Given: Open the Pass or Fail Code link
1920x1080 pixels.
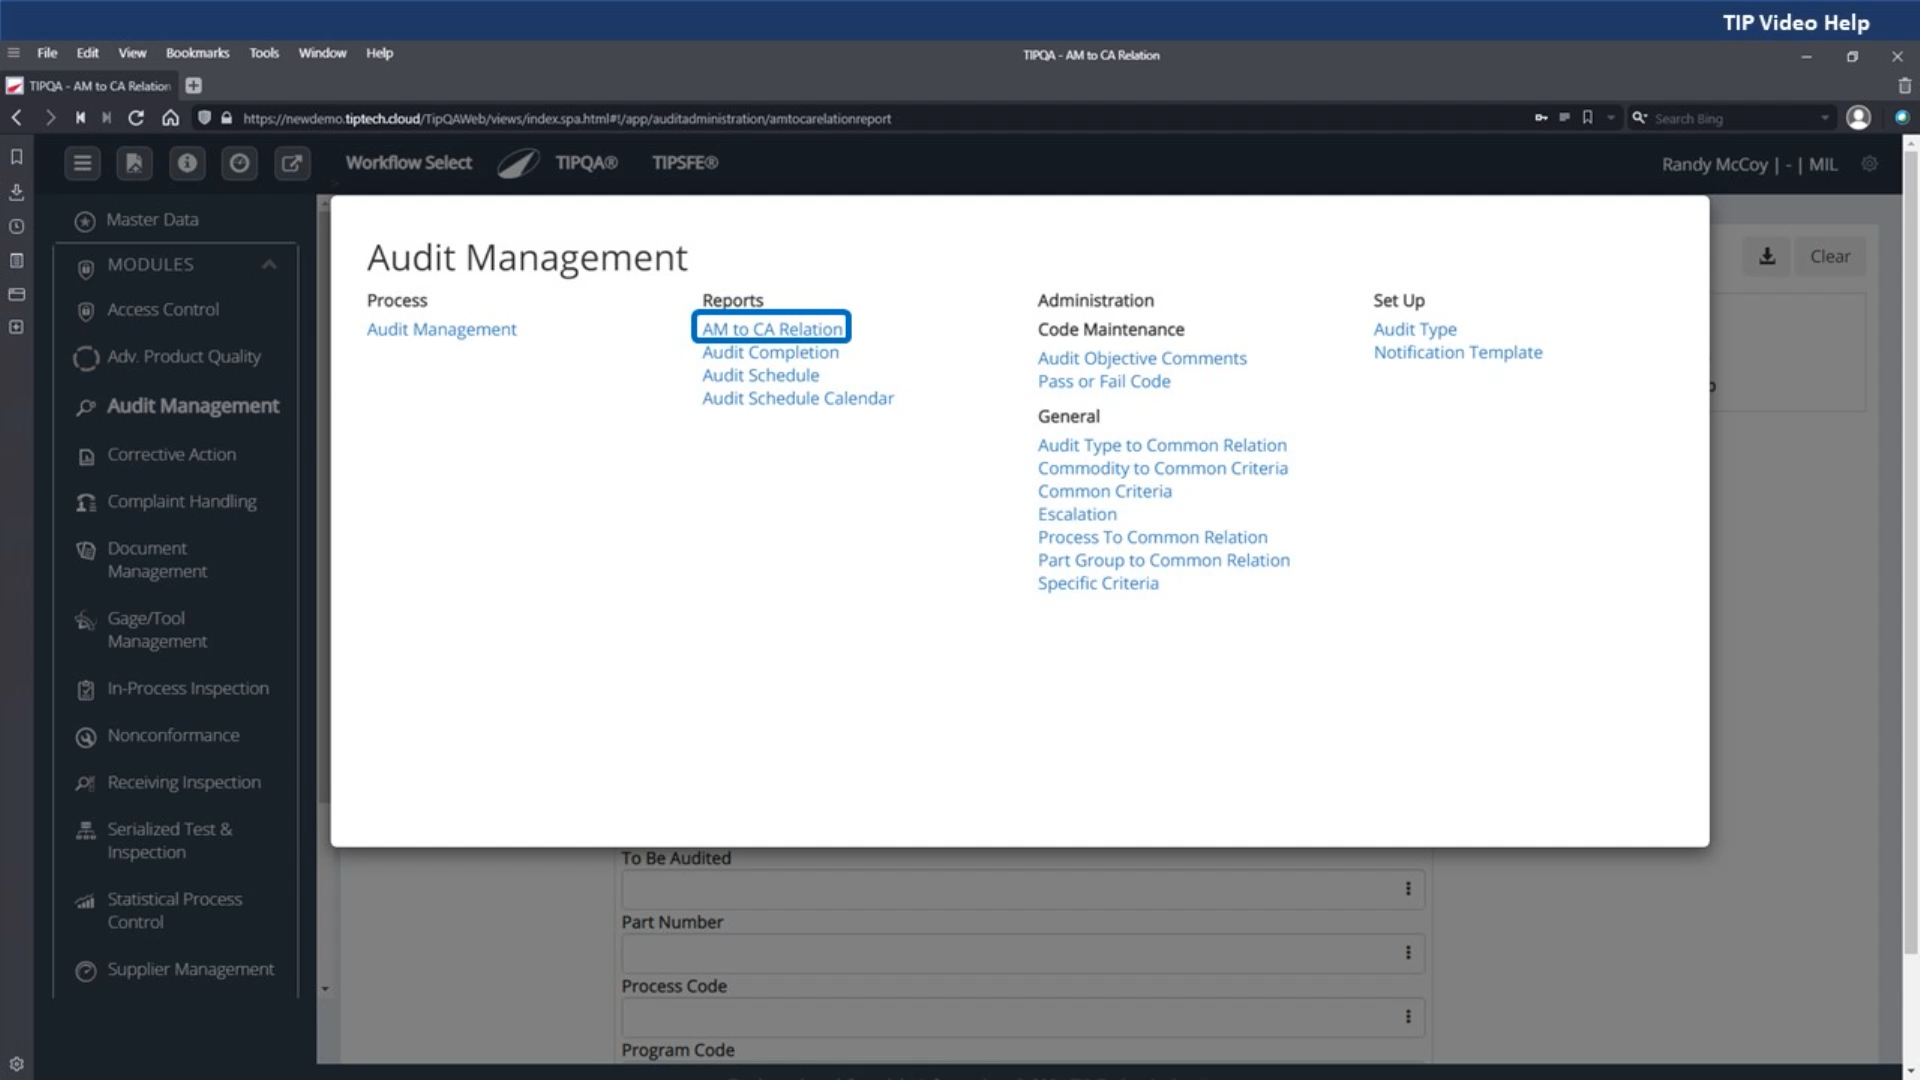Looking at the screenshot, I should tap(1103, 381).
